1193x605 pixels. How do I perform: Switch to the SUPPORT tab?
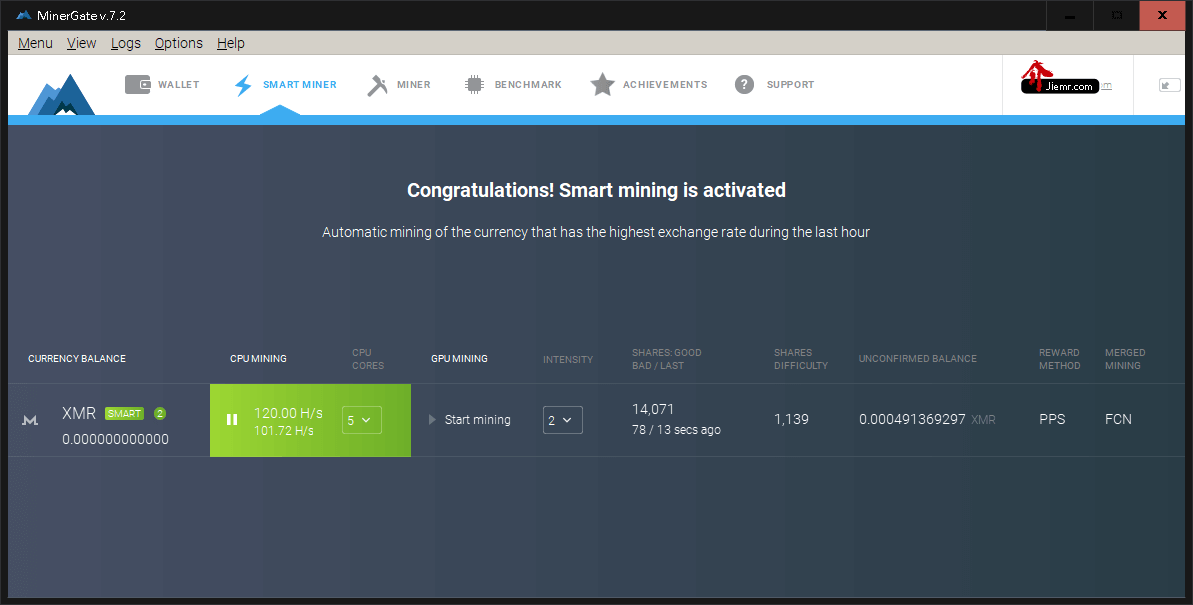coord(791,84)
